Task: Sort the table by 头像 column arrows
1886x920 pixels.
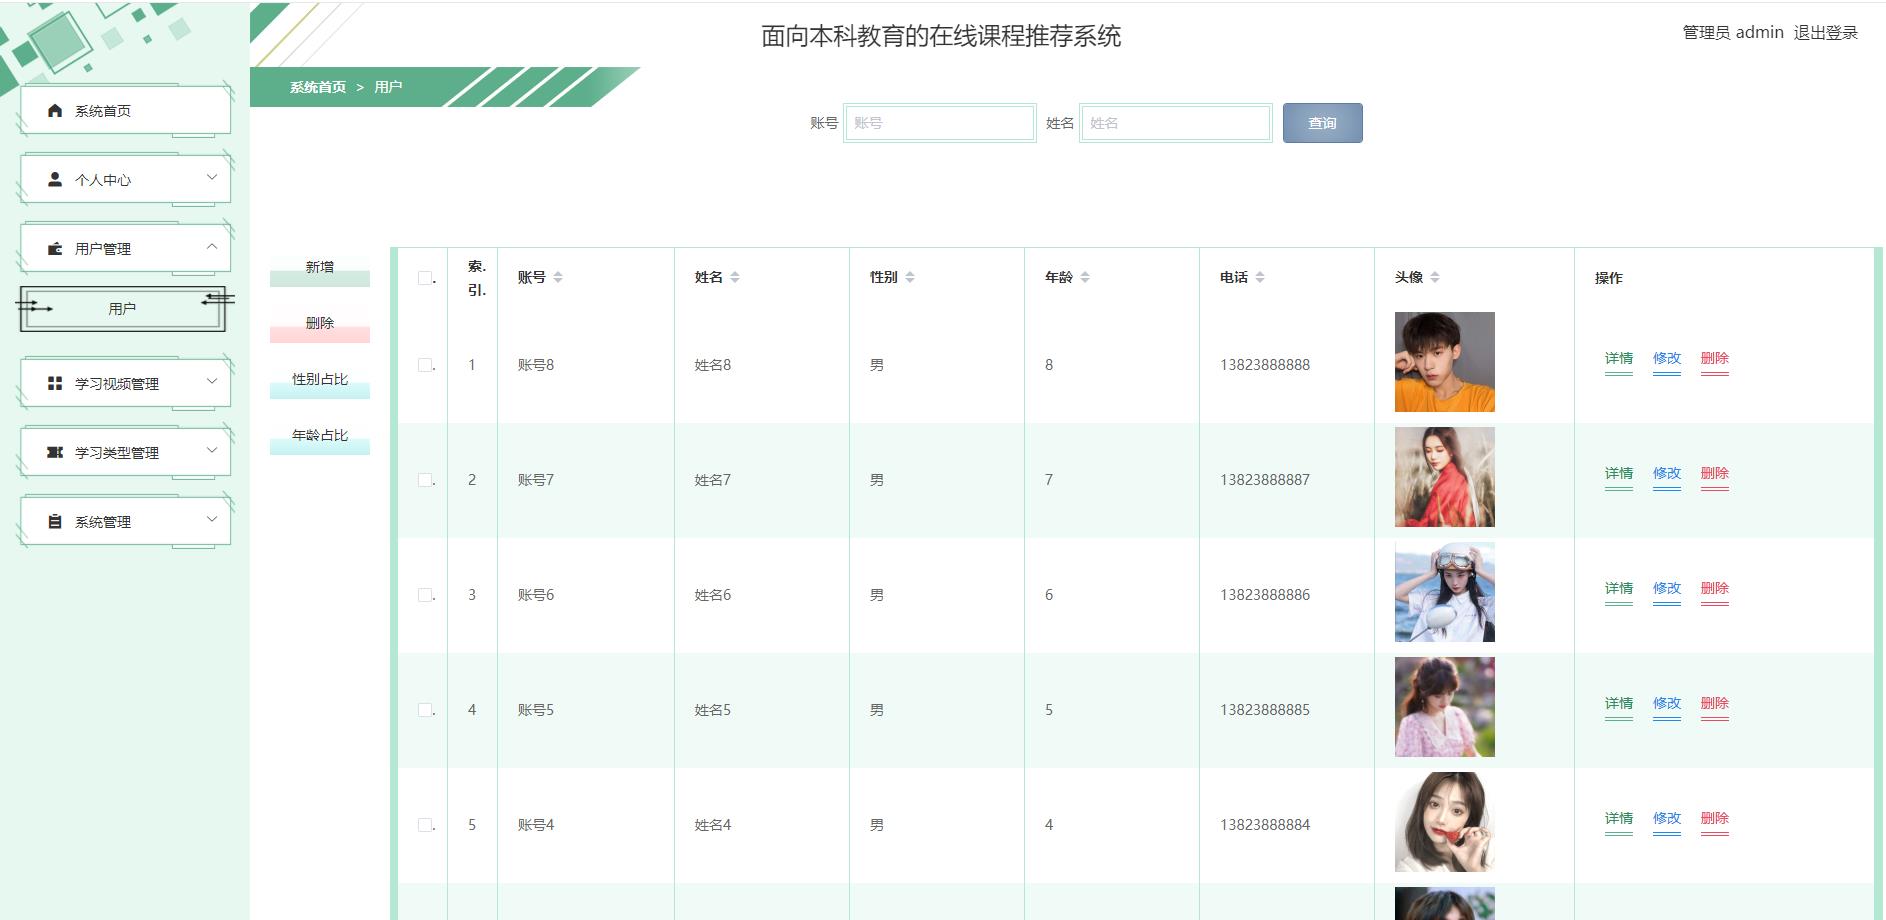Action: (1435, 277)
